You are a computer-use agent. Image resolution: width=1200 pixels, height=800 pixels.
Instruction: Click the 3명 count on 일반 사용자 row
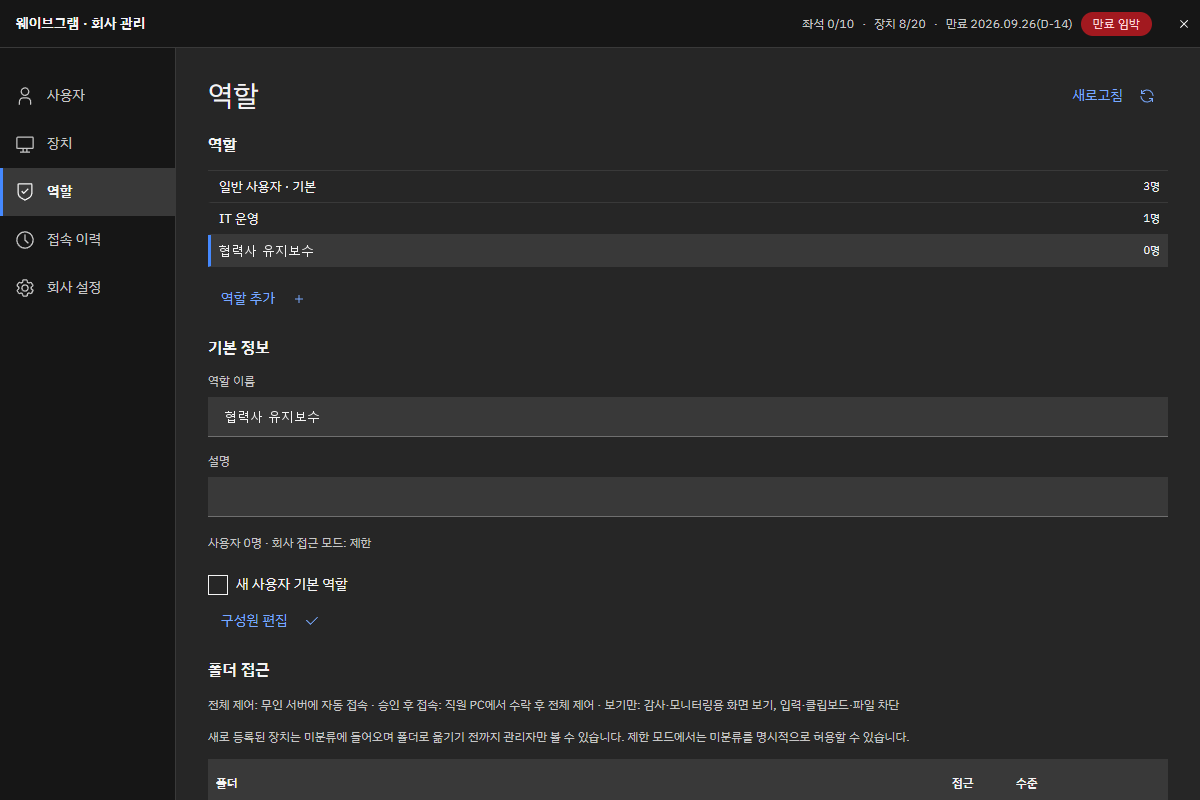coord(1151,187)
